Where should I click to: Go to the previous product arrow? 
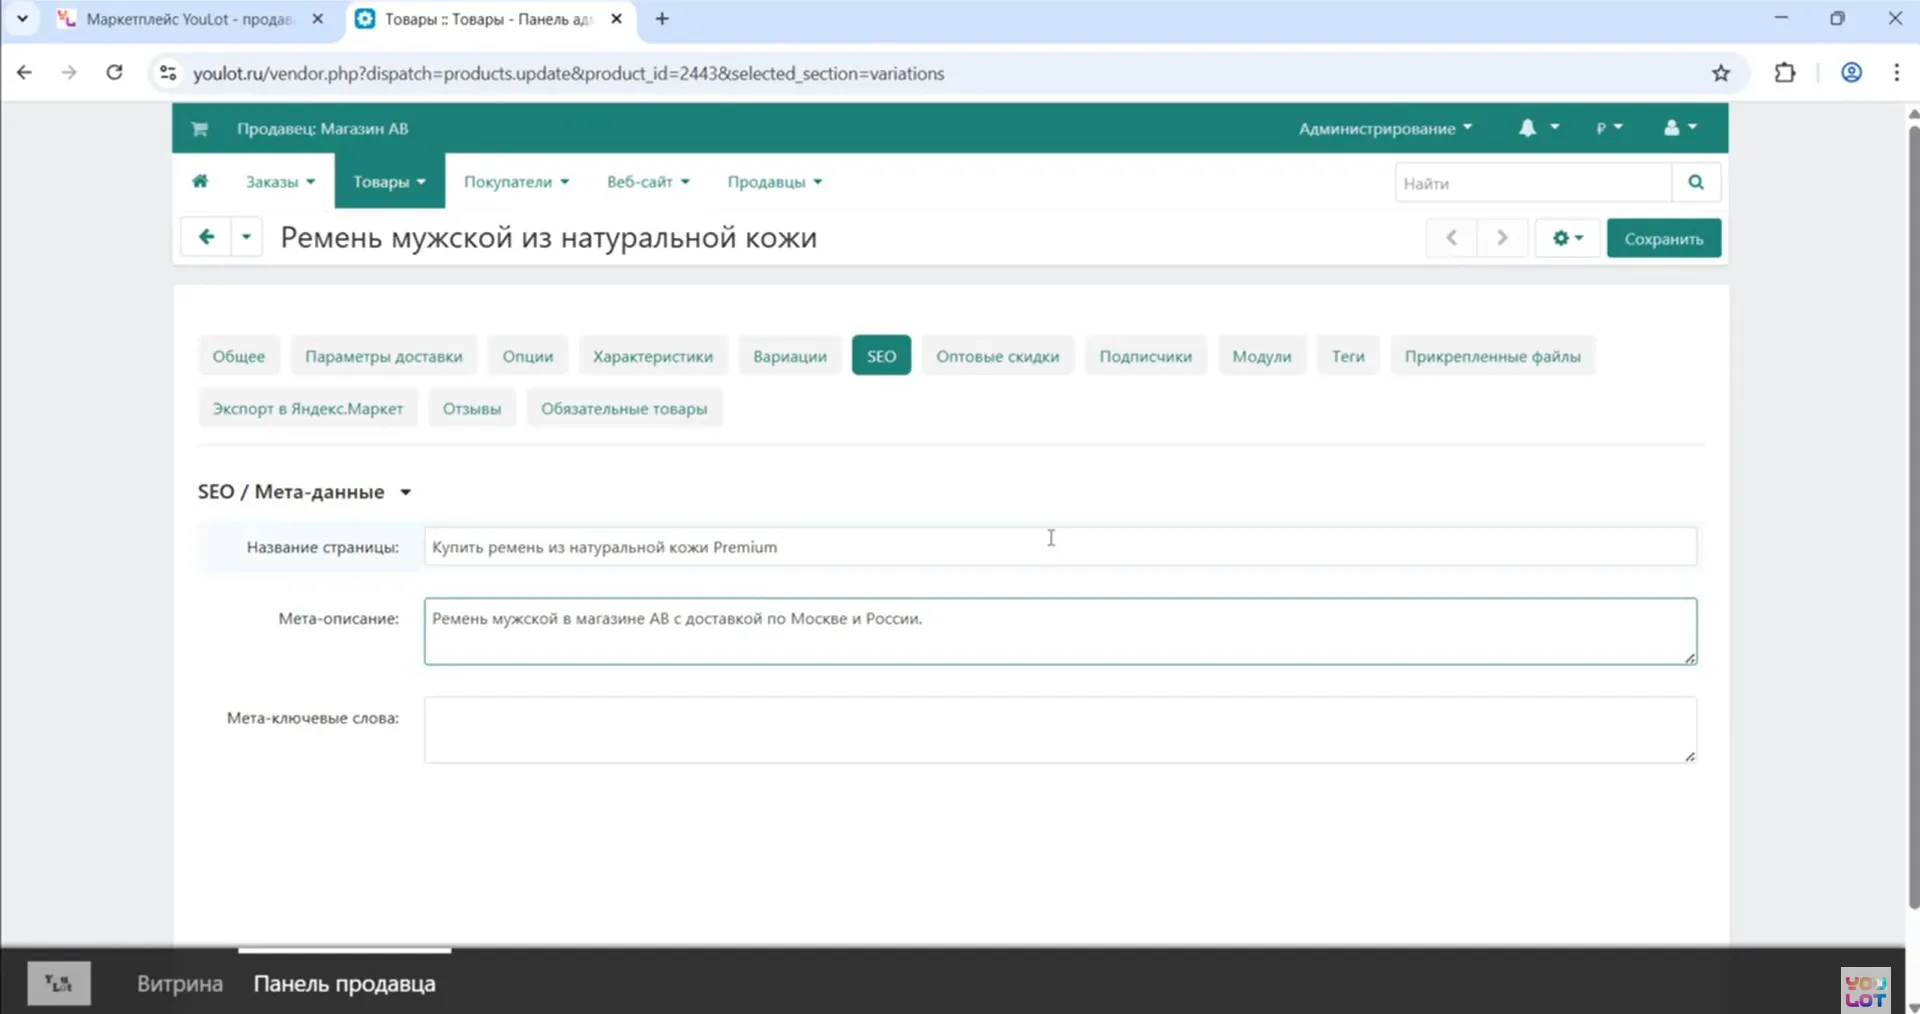pyautogui.click(x=1451, y=238)
